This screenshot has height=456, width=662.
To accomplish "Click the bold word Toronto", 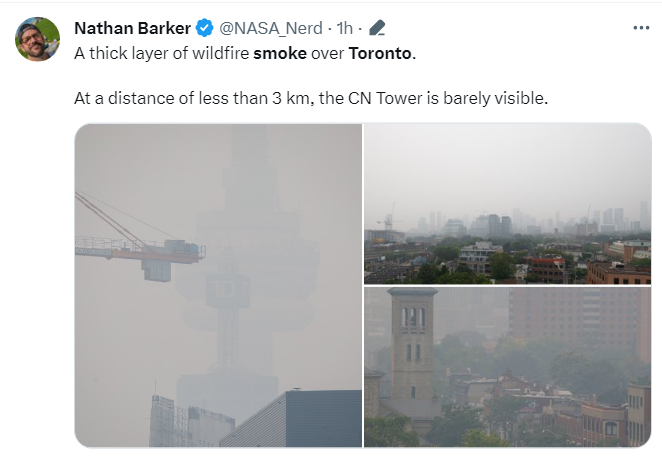I will pos(380,53).
